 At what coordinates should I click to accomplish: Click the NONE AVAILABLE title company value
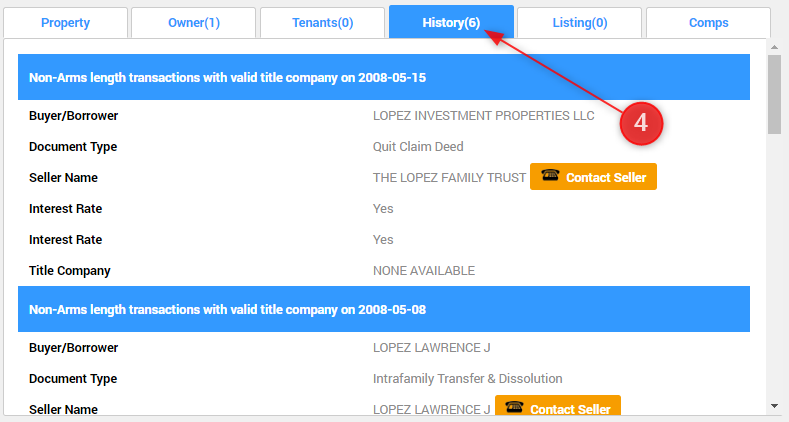423,271
